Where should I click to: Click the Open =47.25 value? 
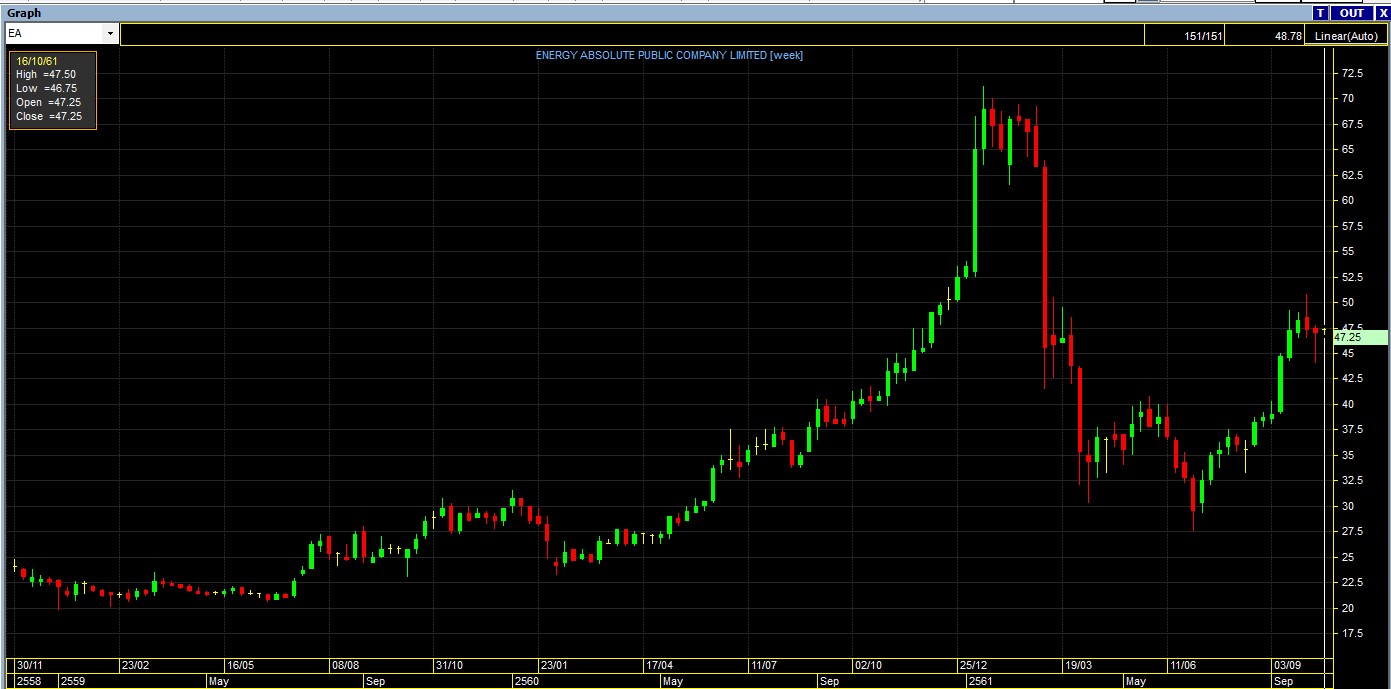click(48, 103)
